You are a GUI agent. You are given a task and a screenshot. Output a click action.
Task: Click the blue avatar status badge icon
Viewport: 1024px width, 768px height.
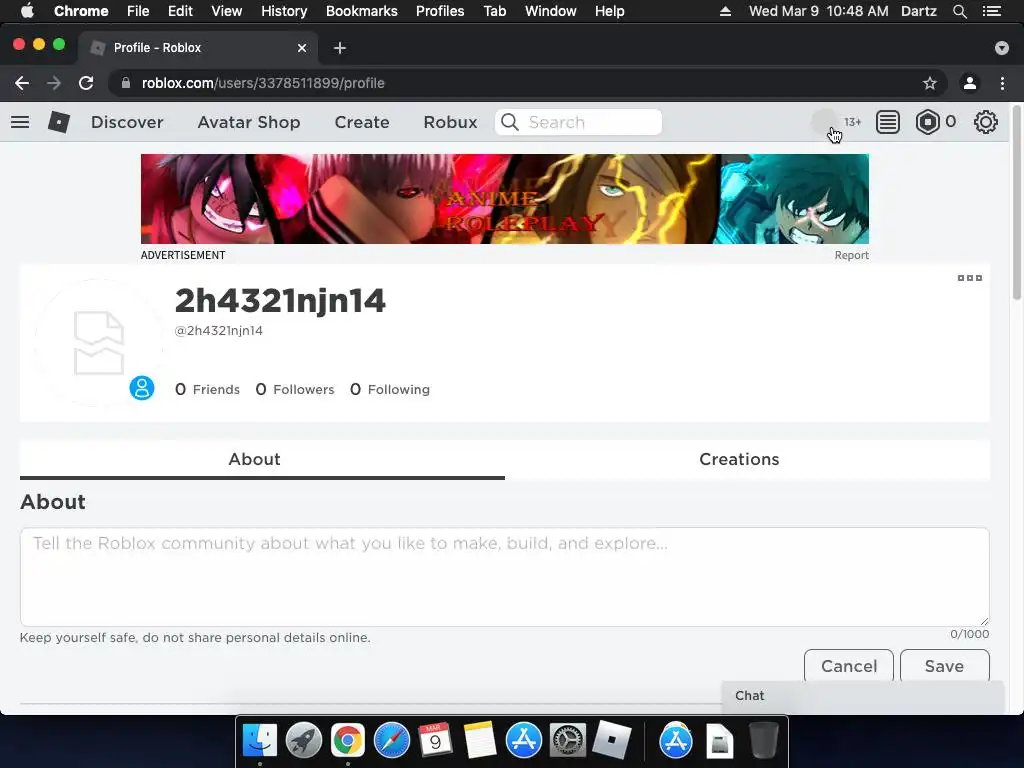click(142, 388)
